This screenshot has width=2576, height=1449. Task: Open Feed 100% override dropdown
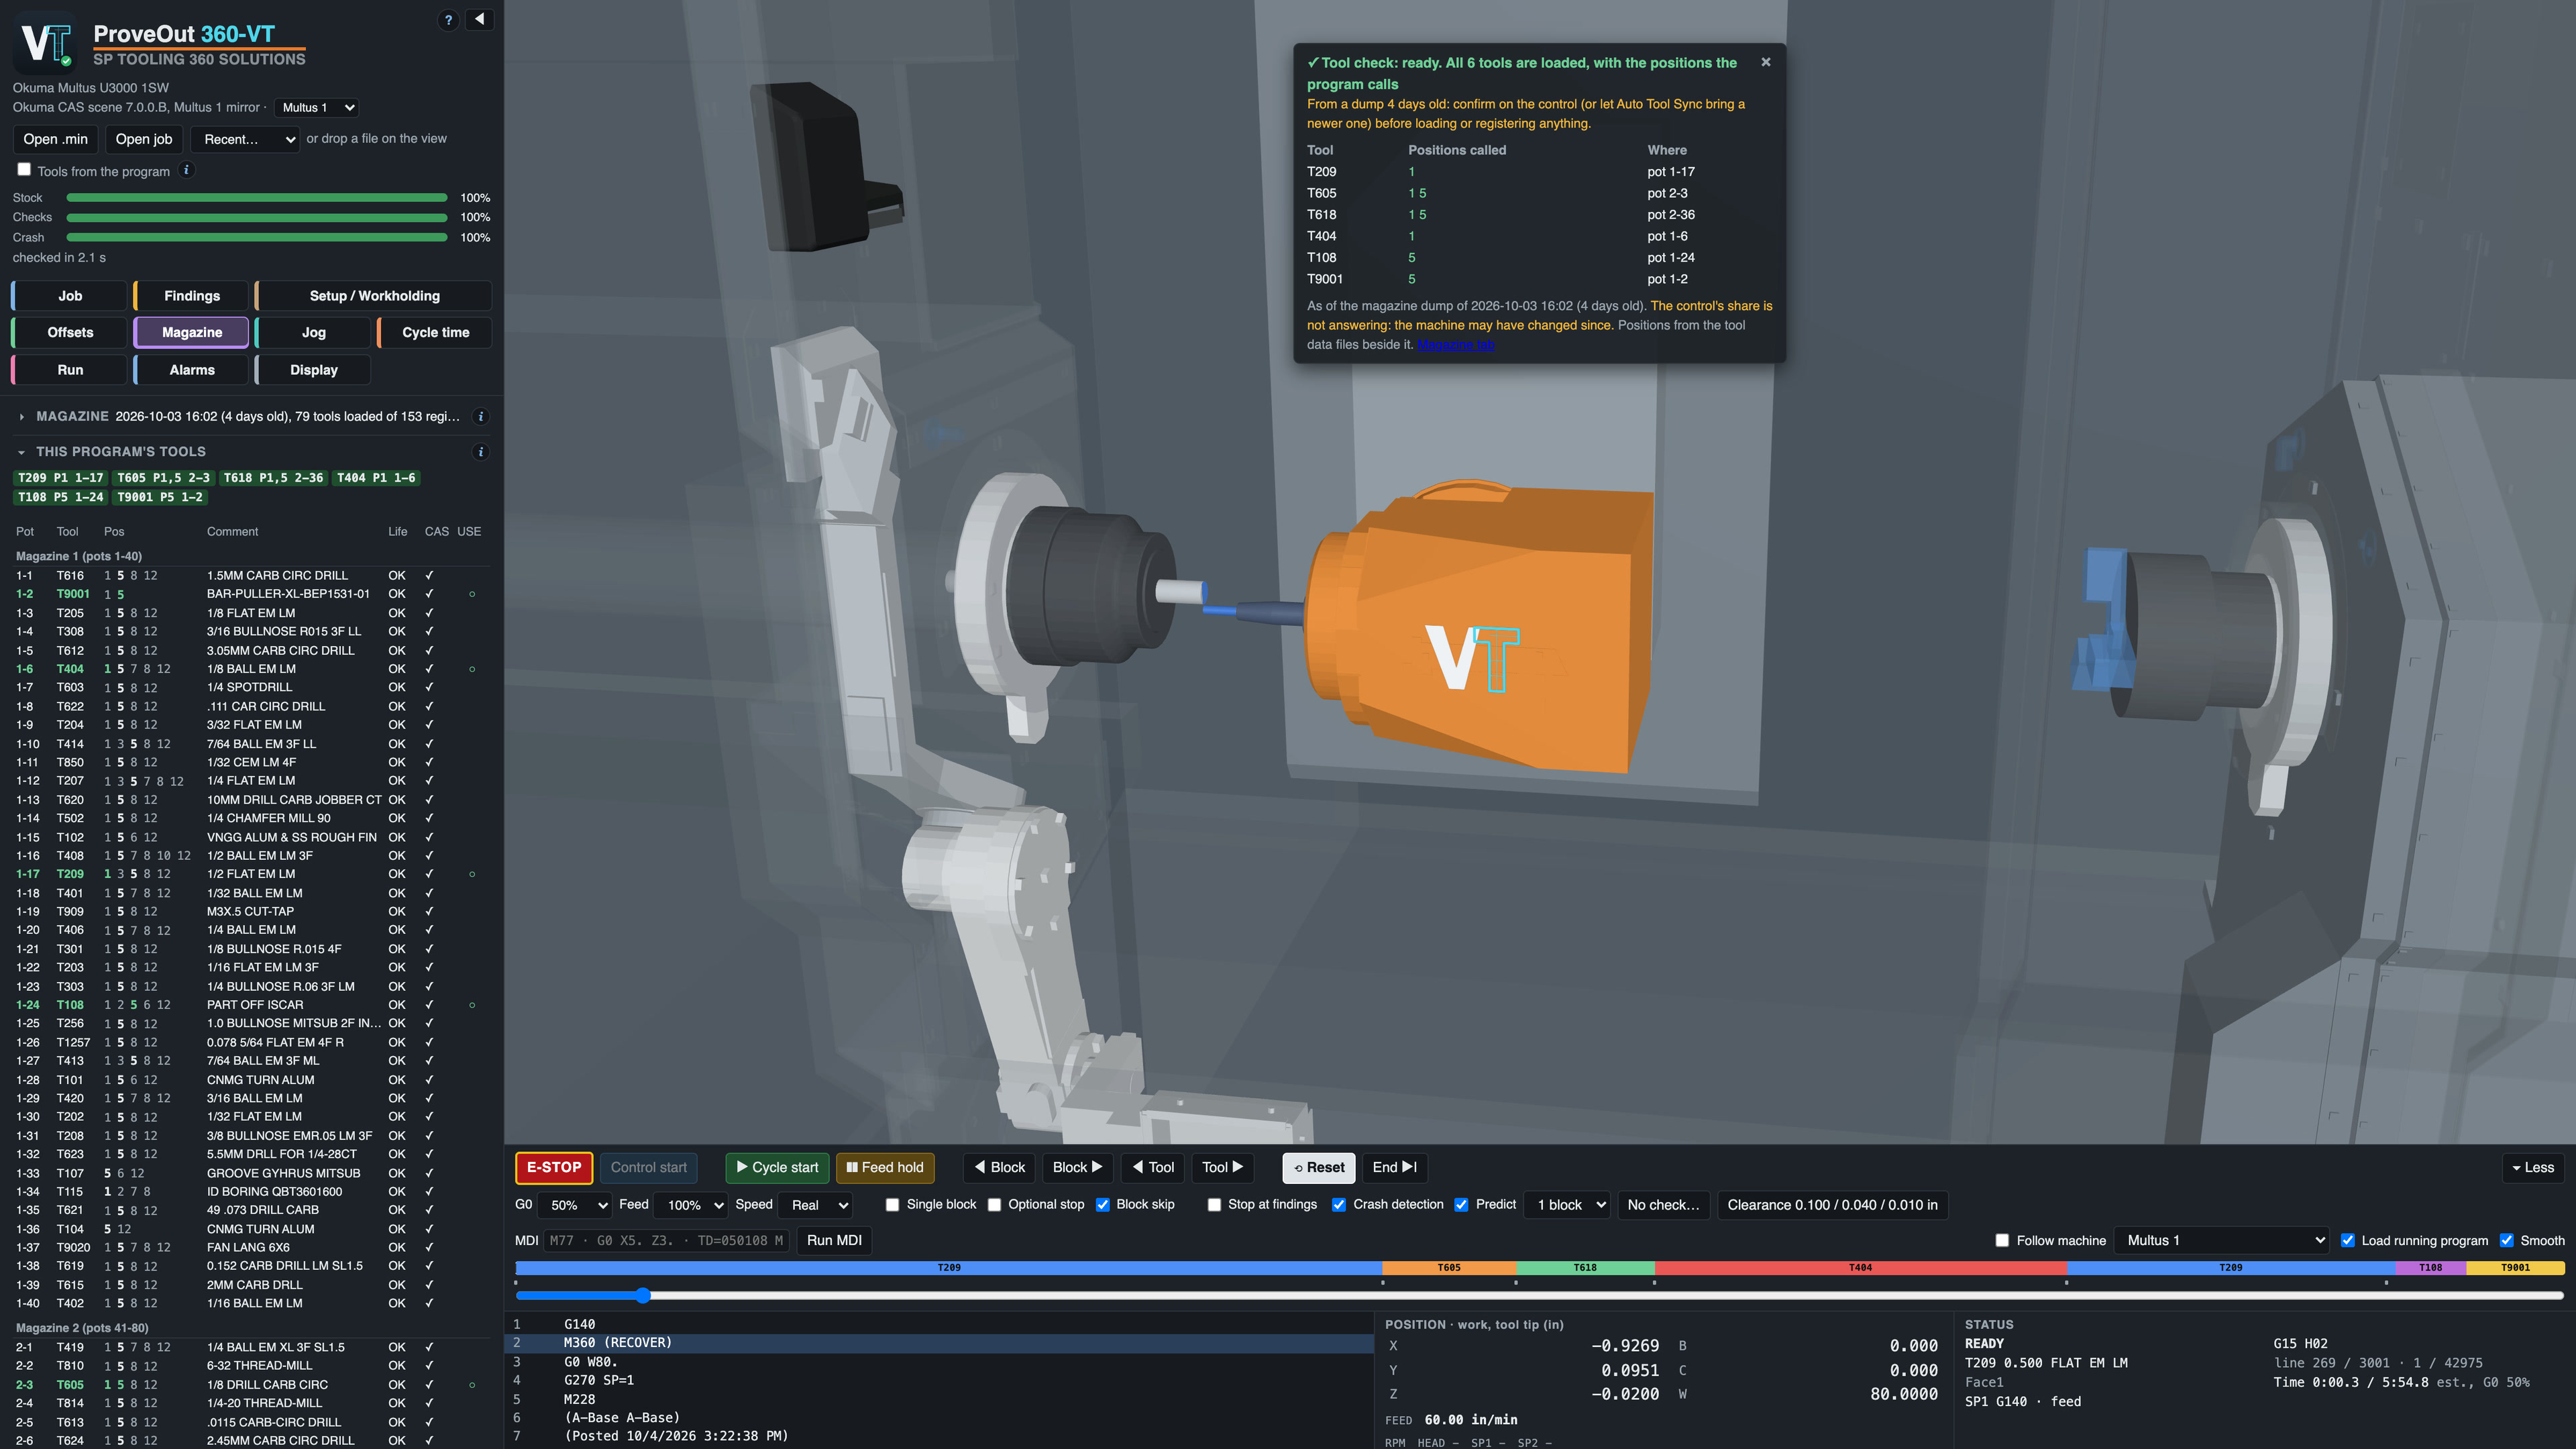pos(690,1205)
